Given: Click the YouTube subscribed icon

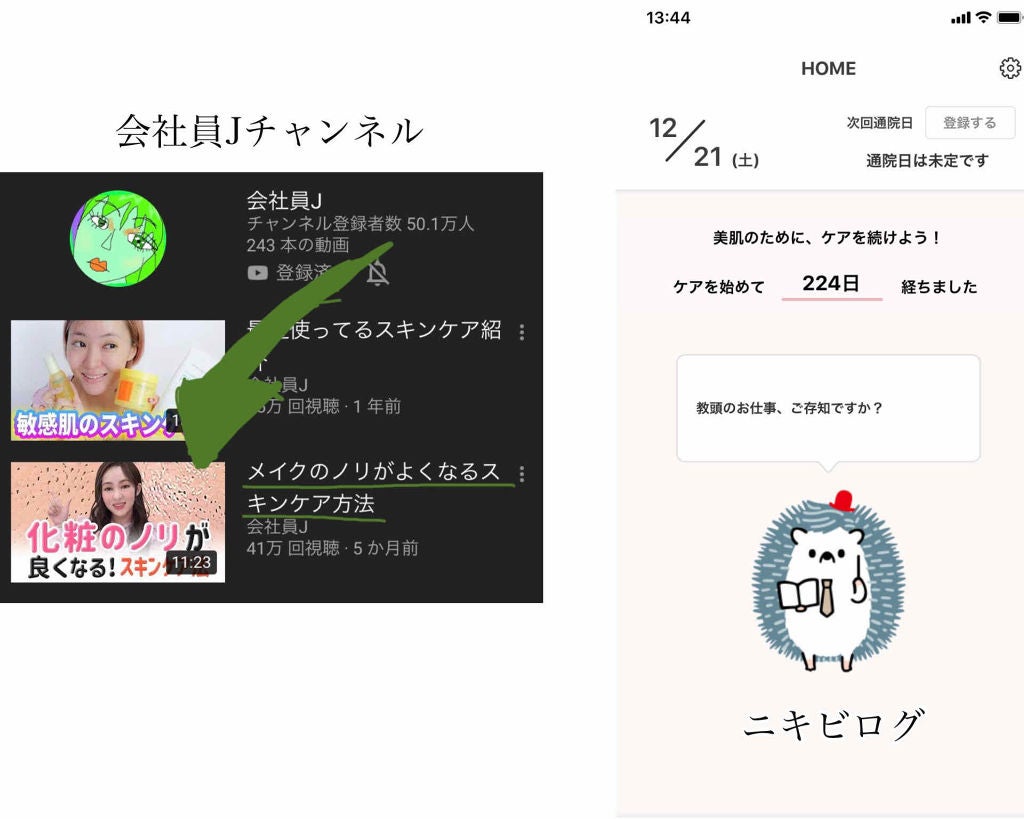Looking at the screenshot, I should tap(258, 273).
